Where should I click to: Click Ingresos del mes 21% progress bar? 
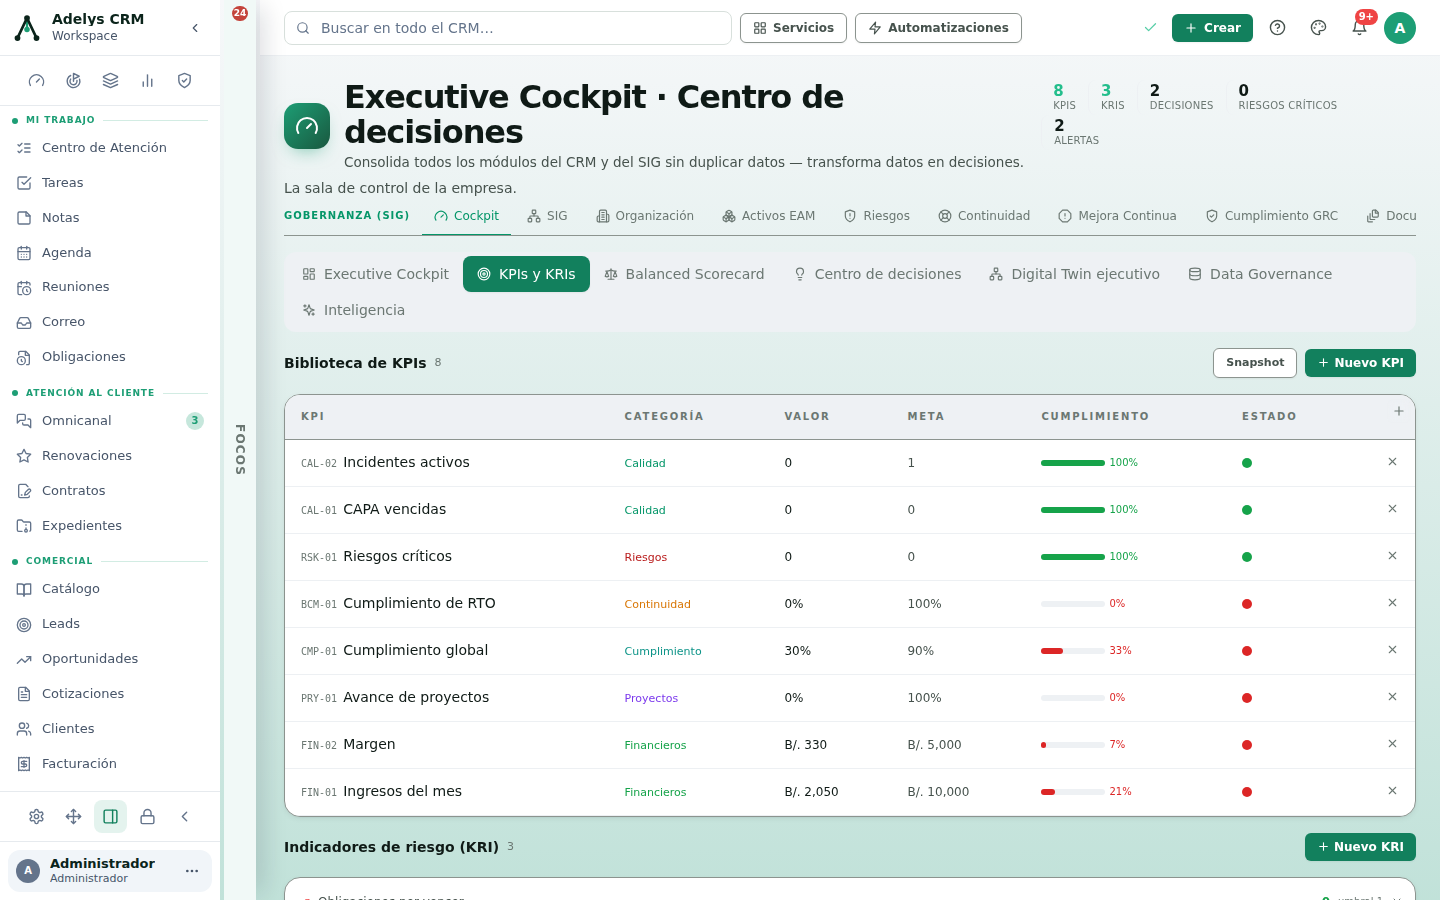click(x=1073, y=792)
